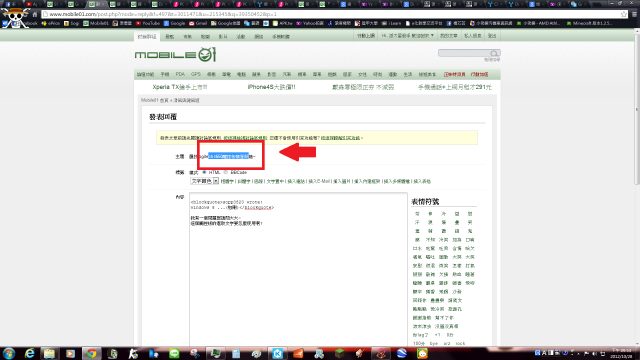Click the Mobile01 site logo
The width and height of the screenshot is (640, 360).
click(x=175, y=55)
